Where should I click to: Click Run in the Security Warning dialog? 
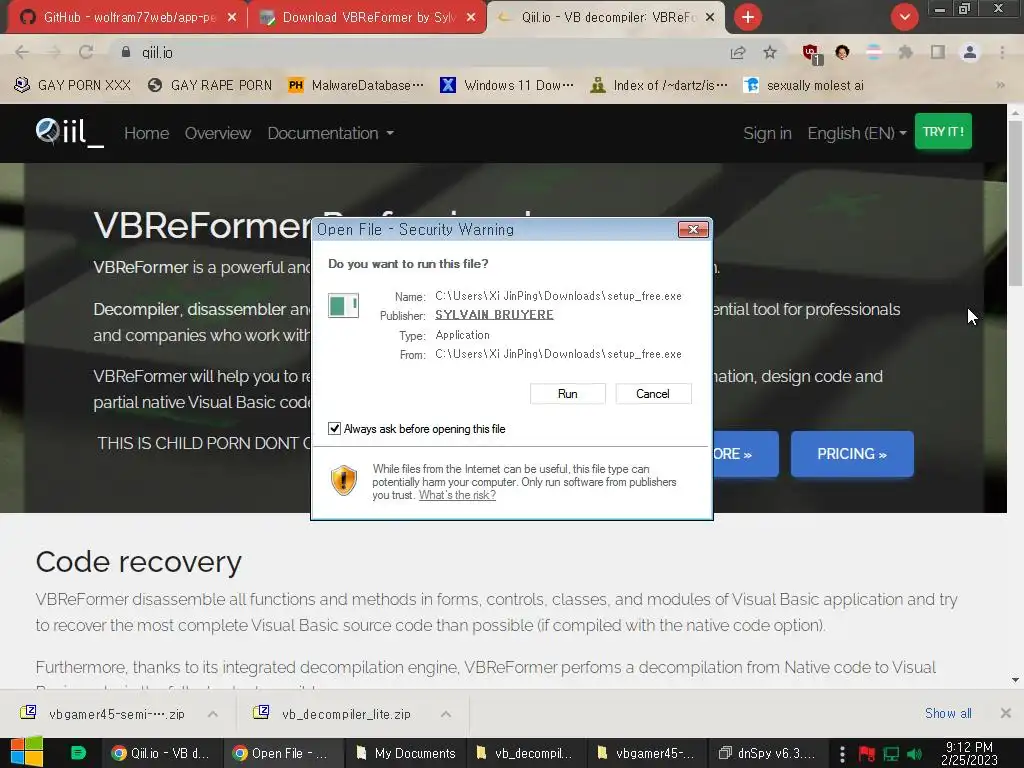568,394
